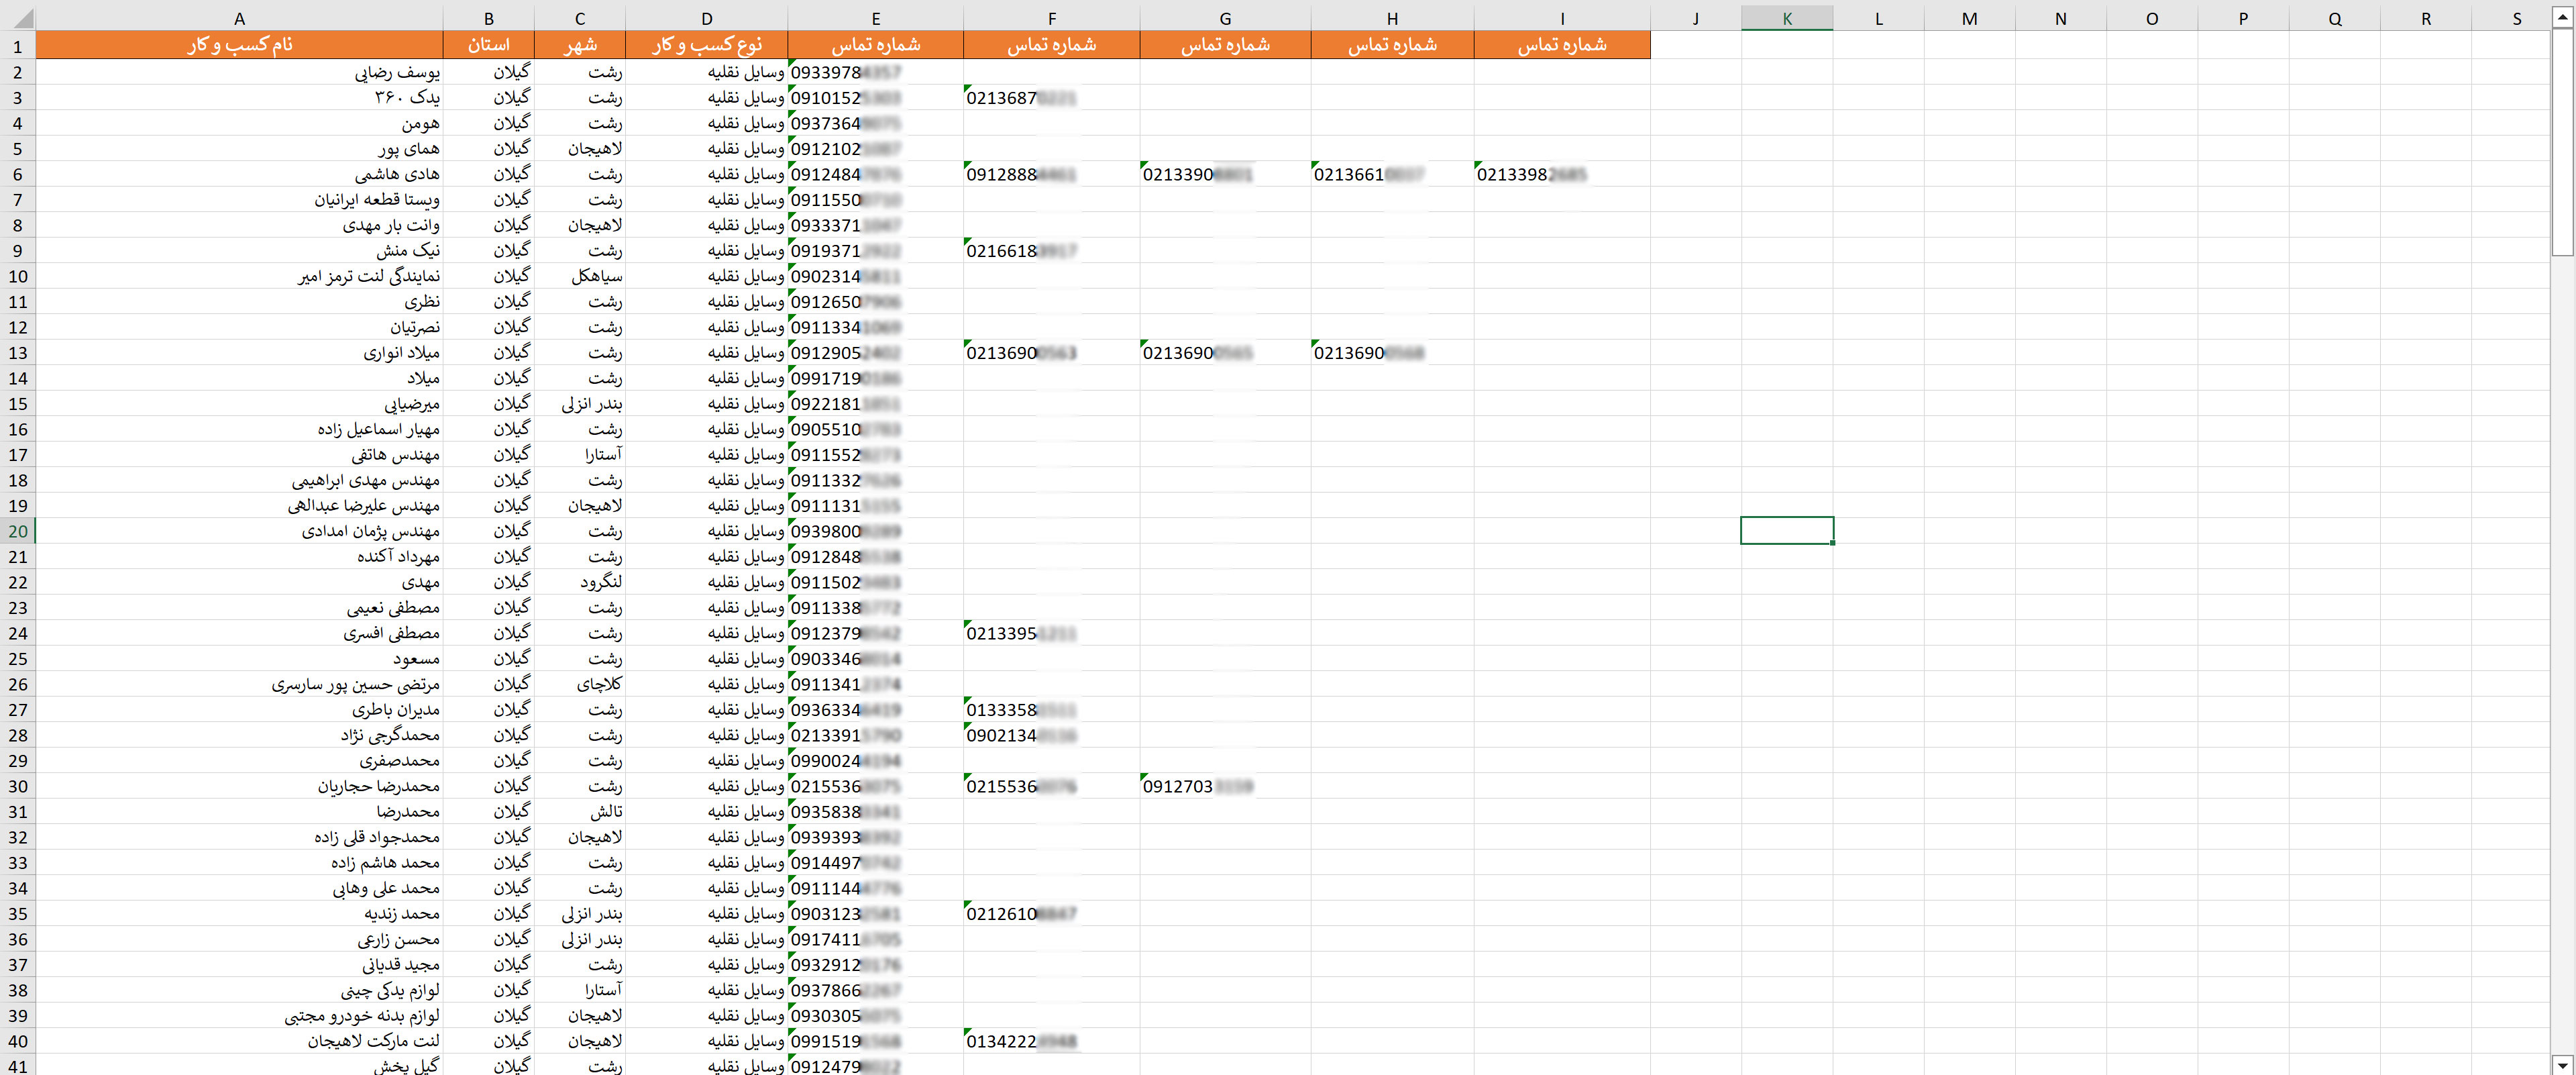Select cell containing هومن
Image resolution: width=2576 pixels, height=1075 pixels.
click(239, 123)
